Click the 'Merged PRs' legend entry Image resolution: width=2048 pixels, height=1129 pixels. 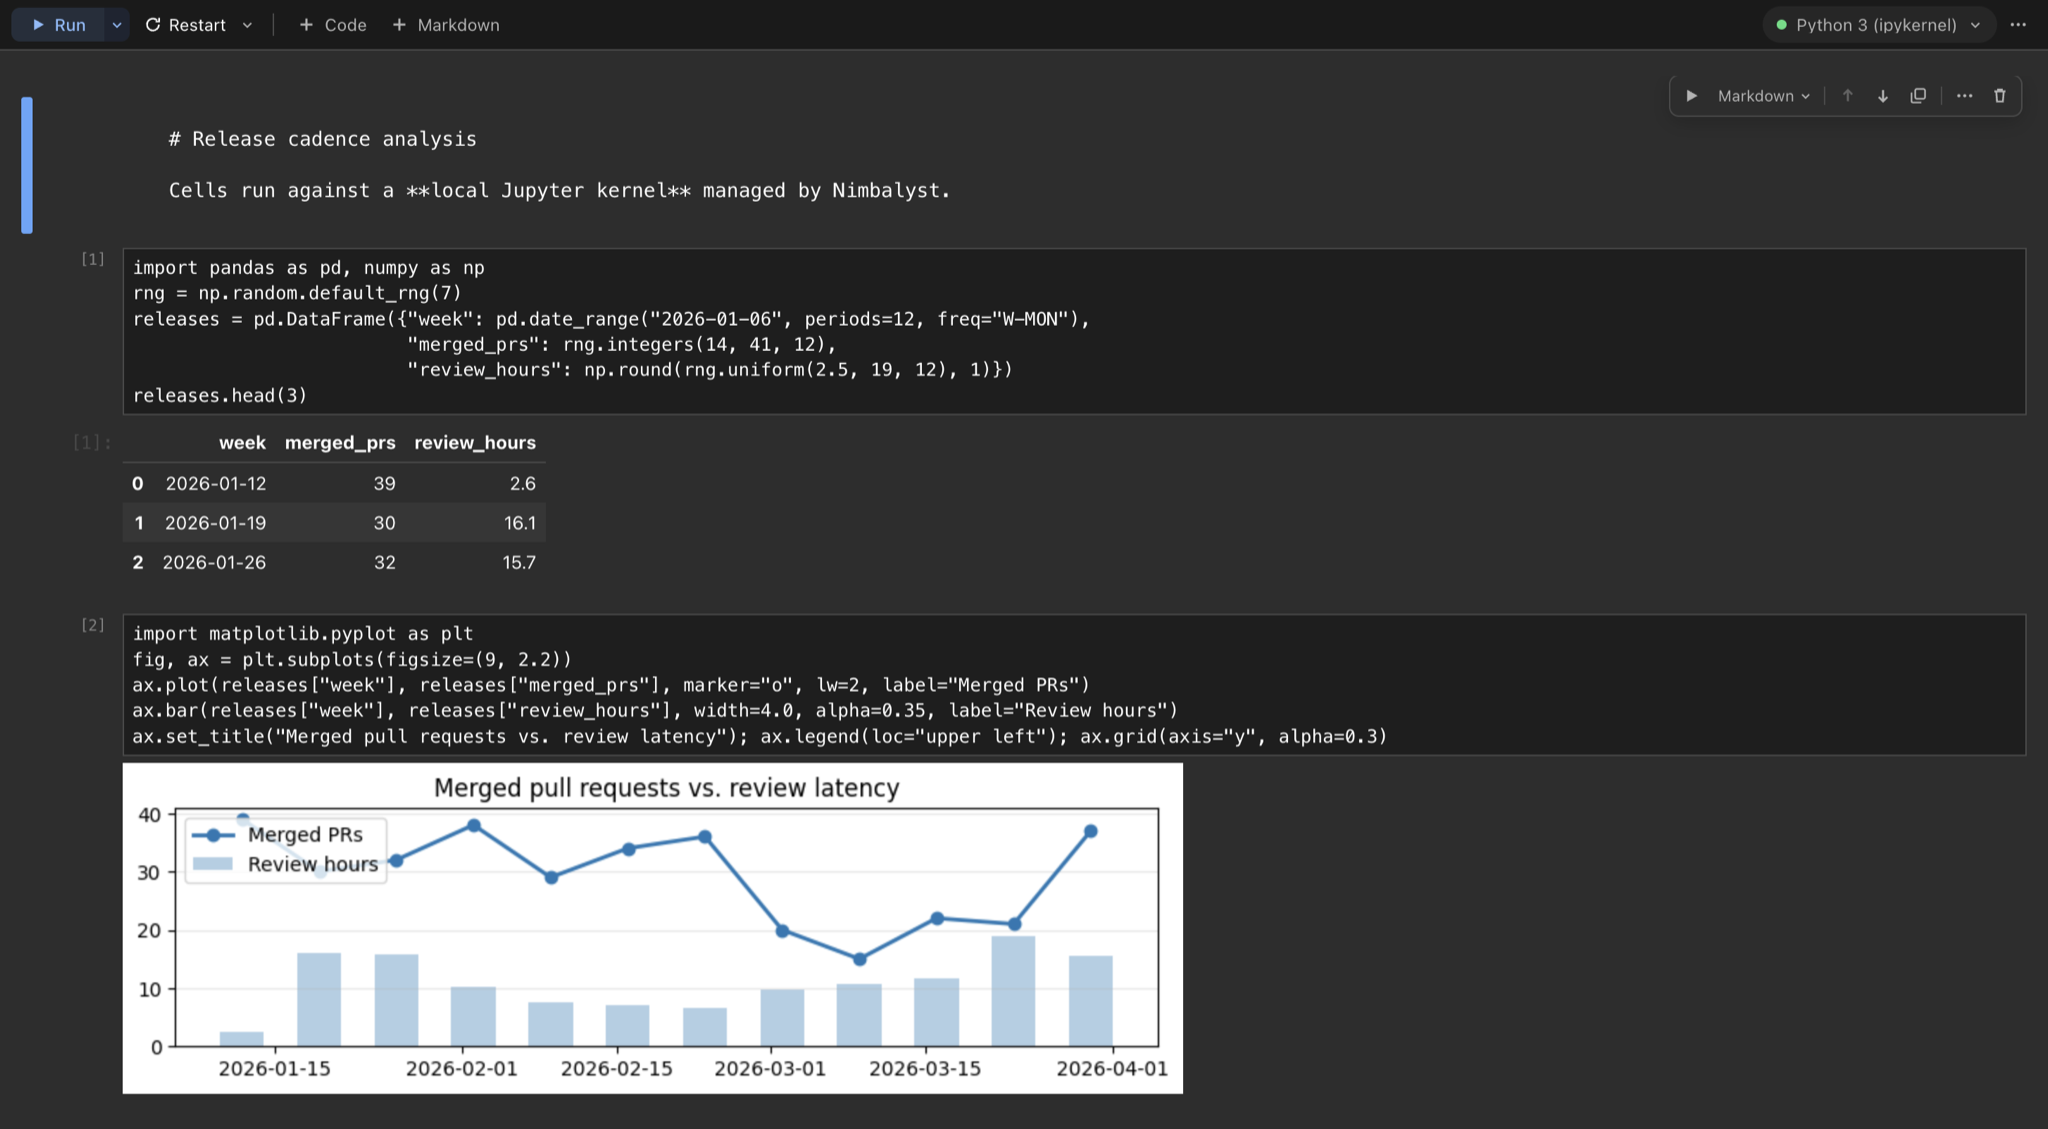278,835
